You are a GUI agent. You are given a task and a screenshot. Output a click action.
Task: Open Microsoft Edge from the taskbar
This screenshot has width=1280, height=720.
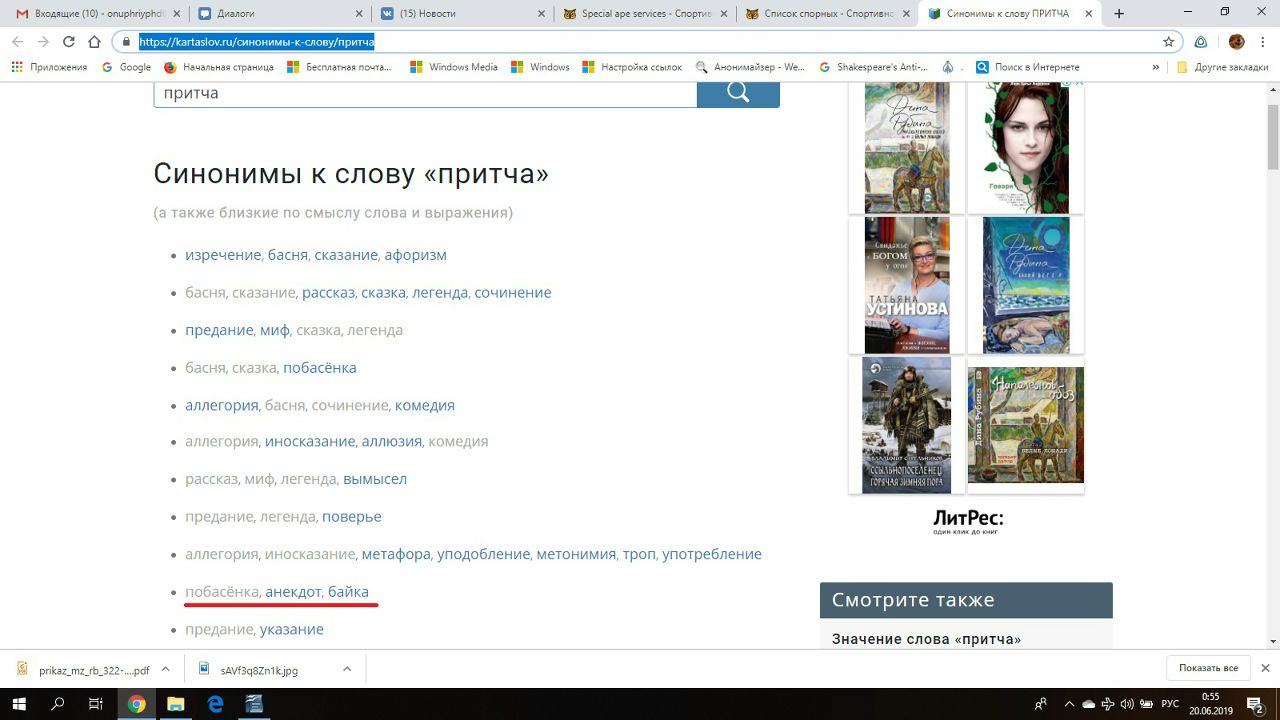[x=215, y=704]
